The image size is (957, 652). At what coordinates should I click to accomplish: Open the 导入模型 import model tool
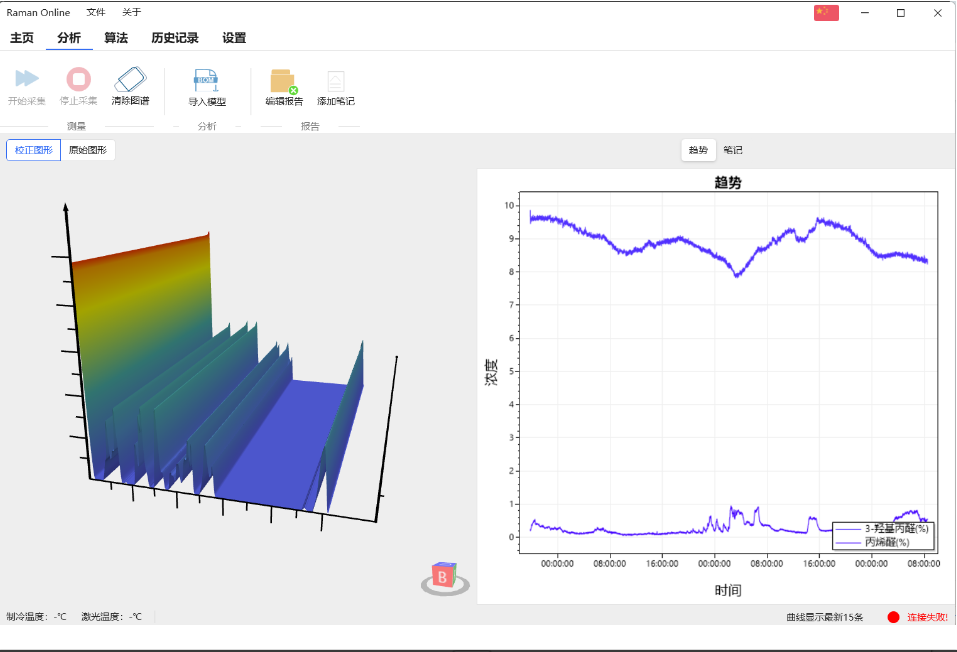point(207,82)
